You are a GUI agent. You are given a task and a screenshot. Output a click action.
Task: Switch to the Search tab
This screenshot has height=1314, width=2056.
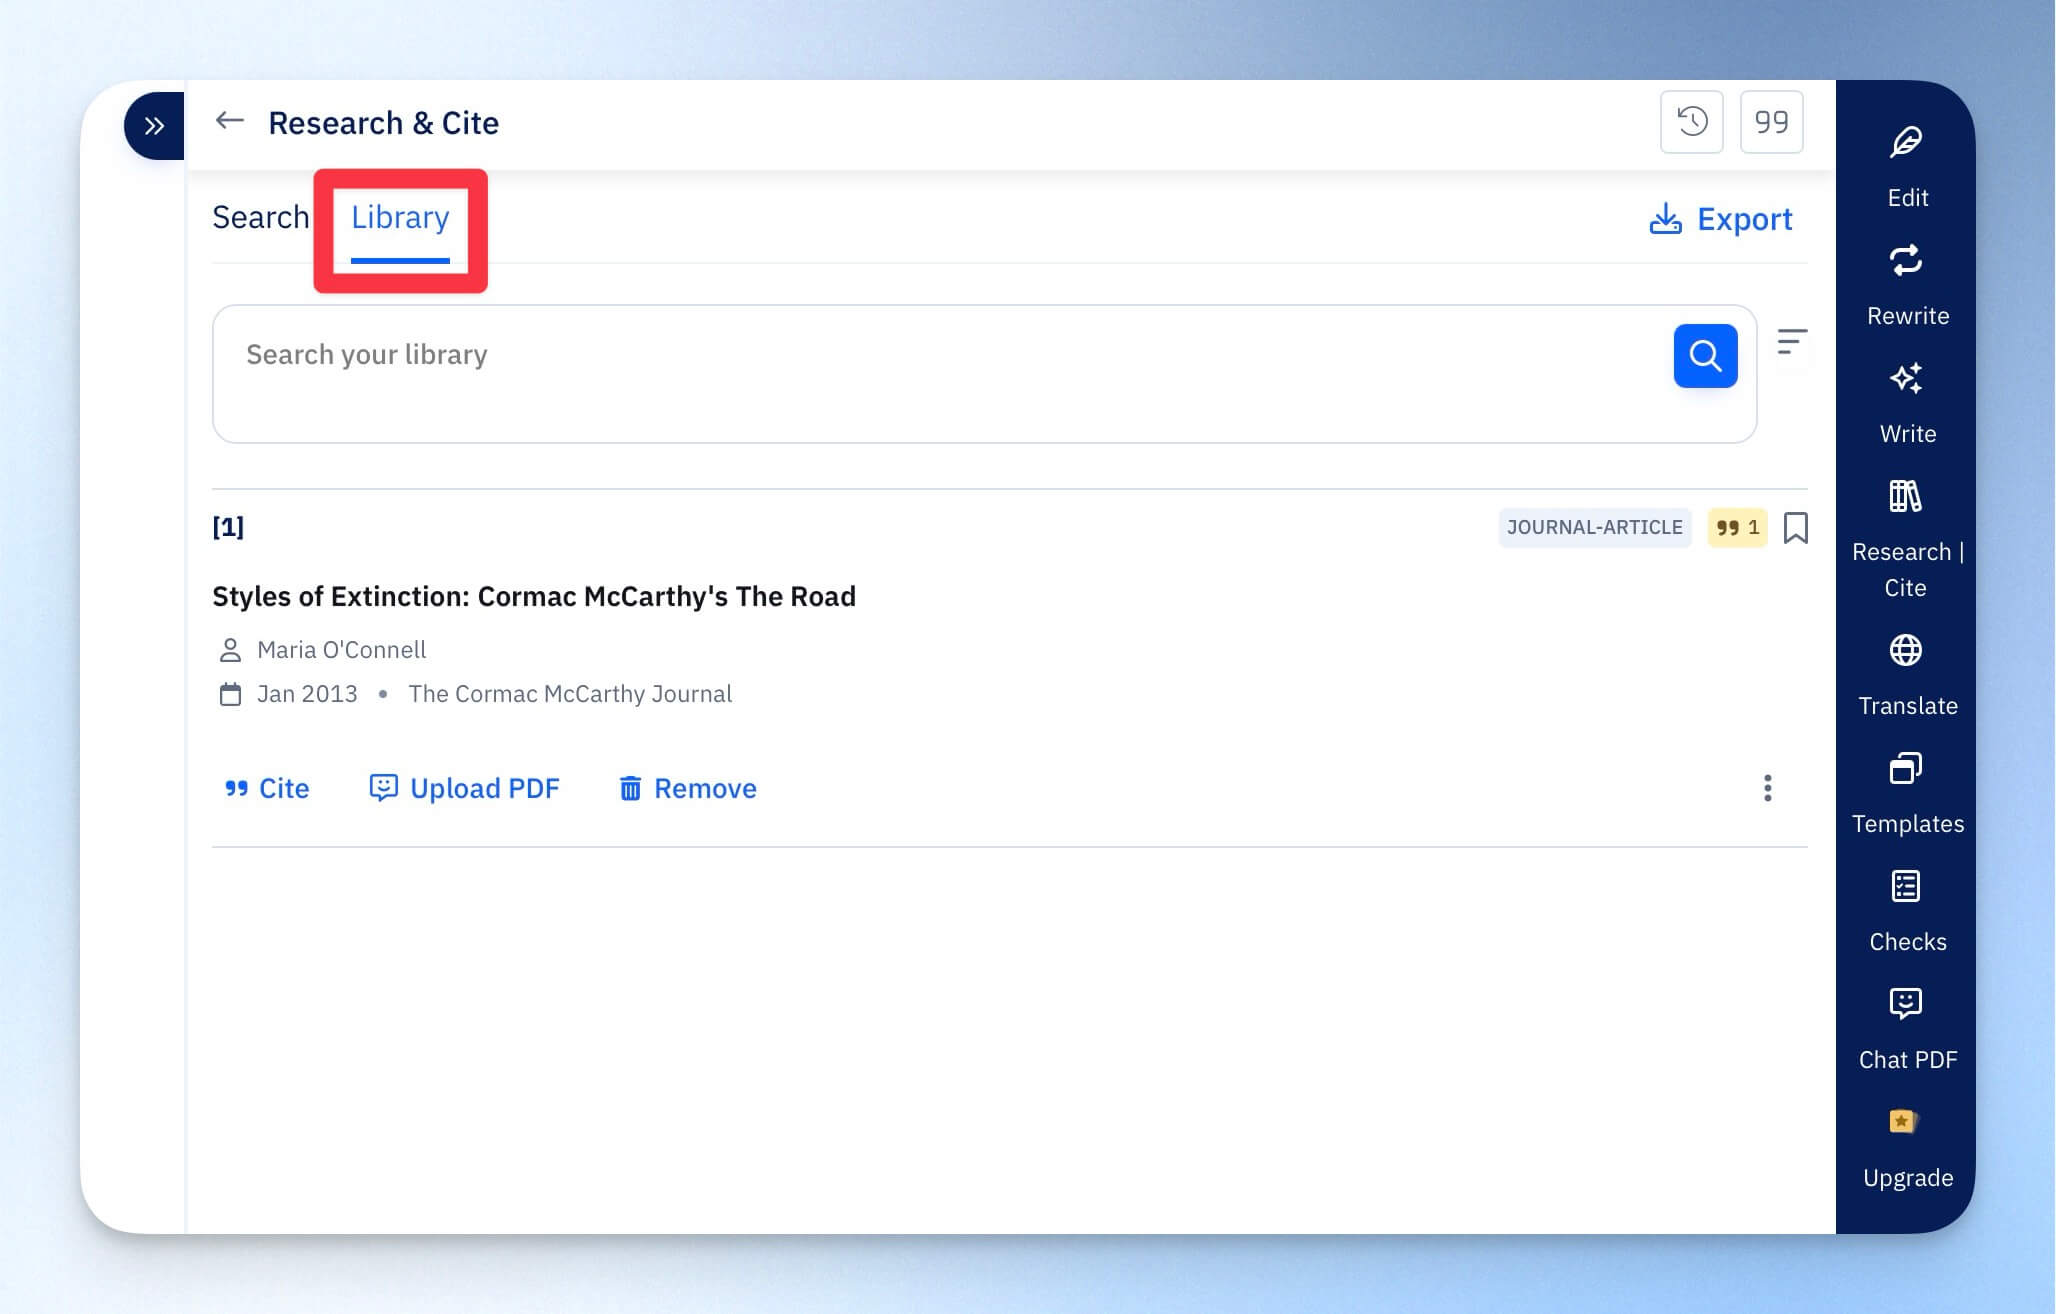(260, 218)
